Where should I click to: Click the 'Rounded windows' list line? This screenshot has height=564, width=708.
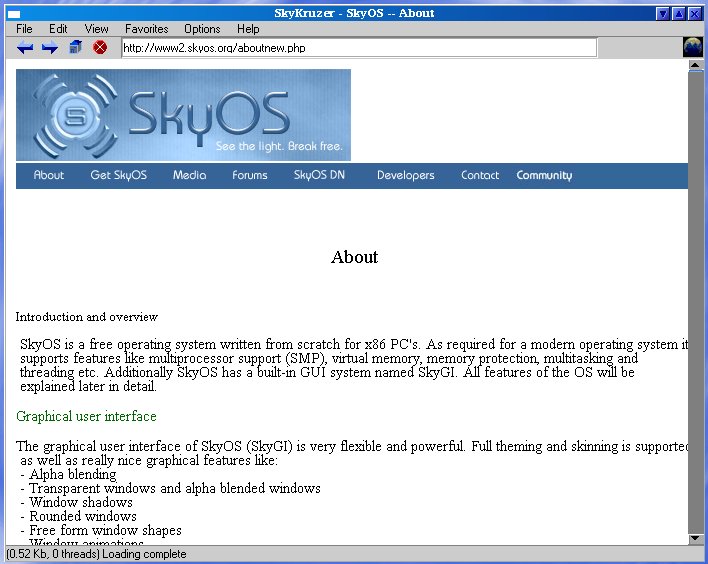(79, 516)
